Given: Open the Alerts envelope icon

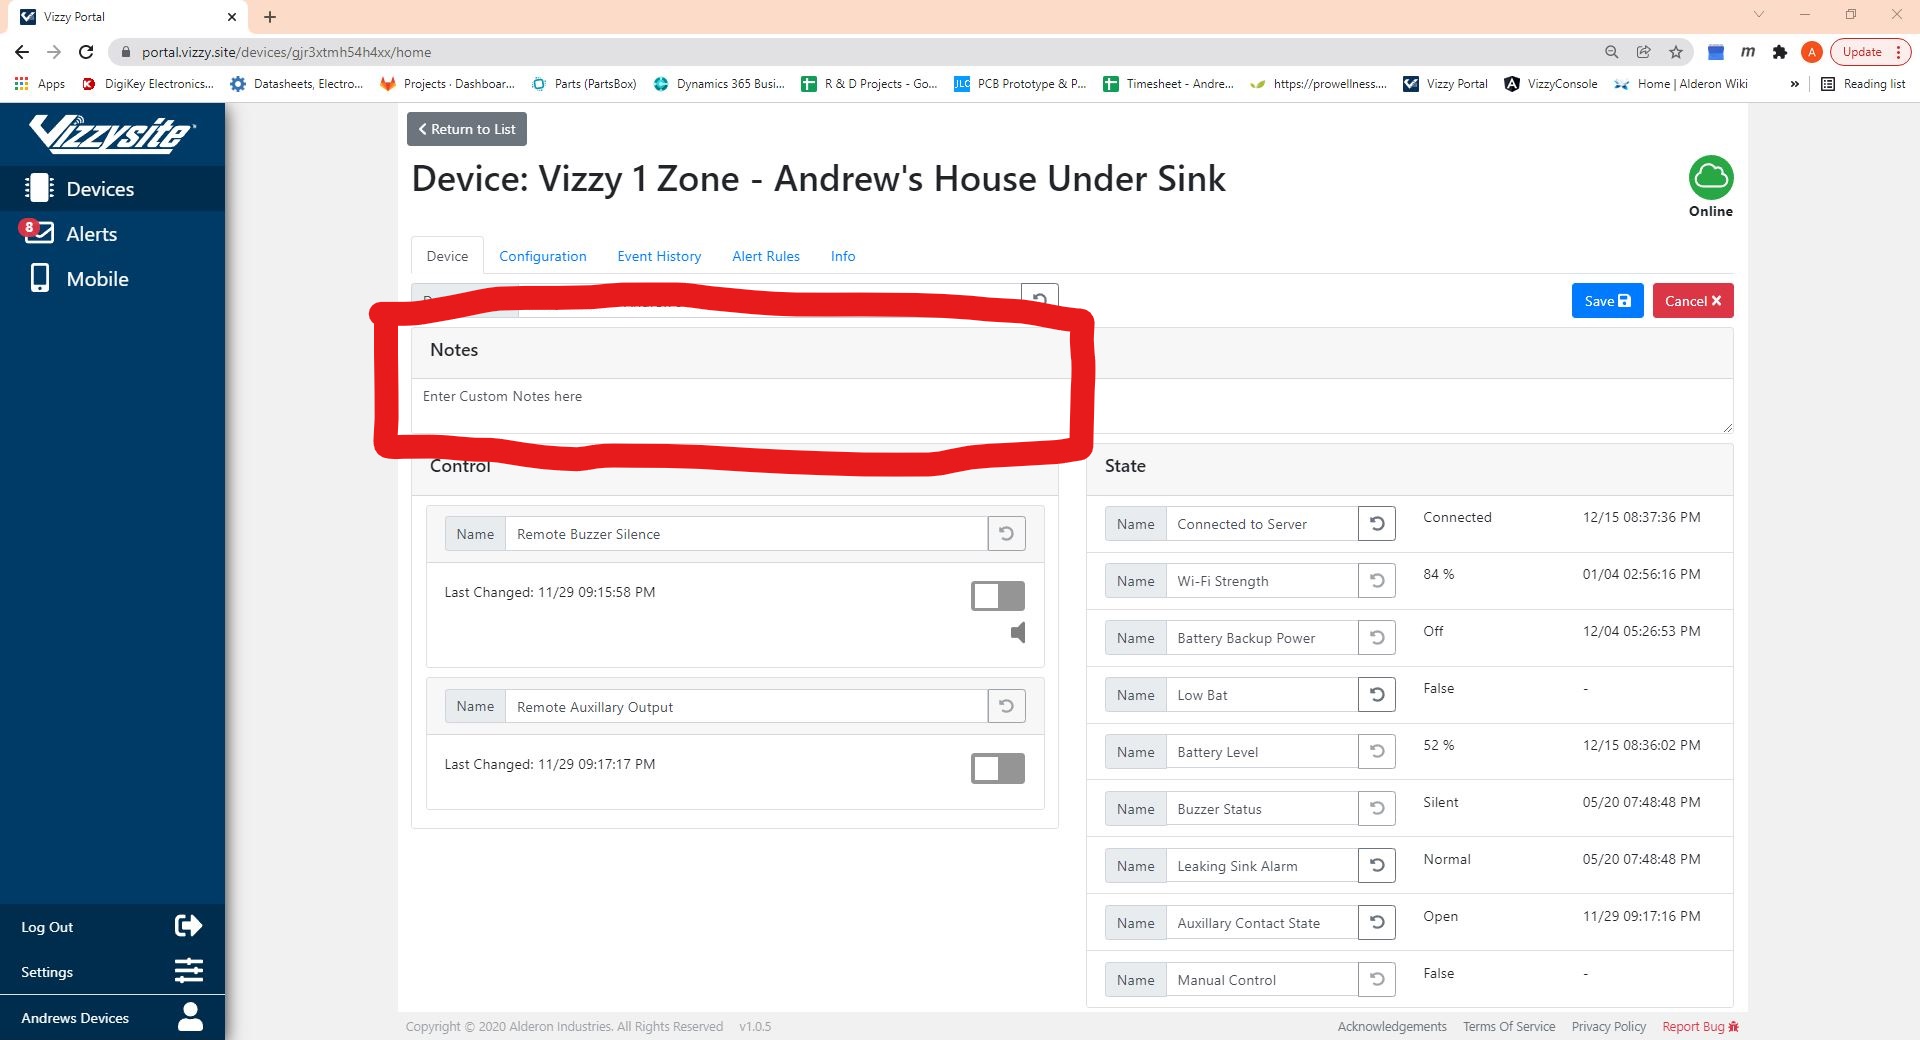Looking at the screenshot, I should point(39,232).
